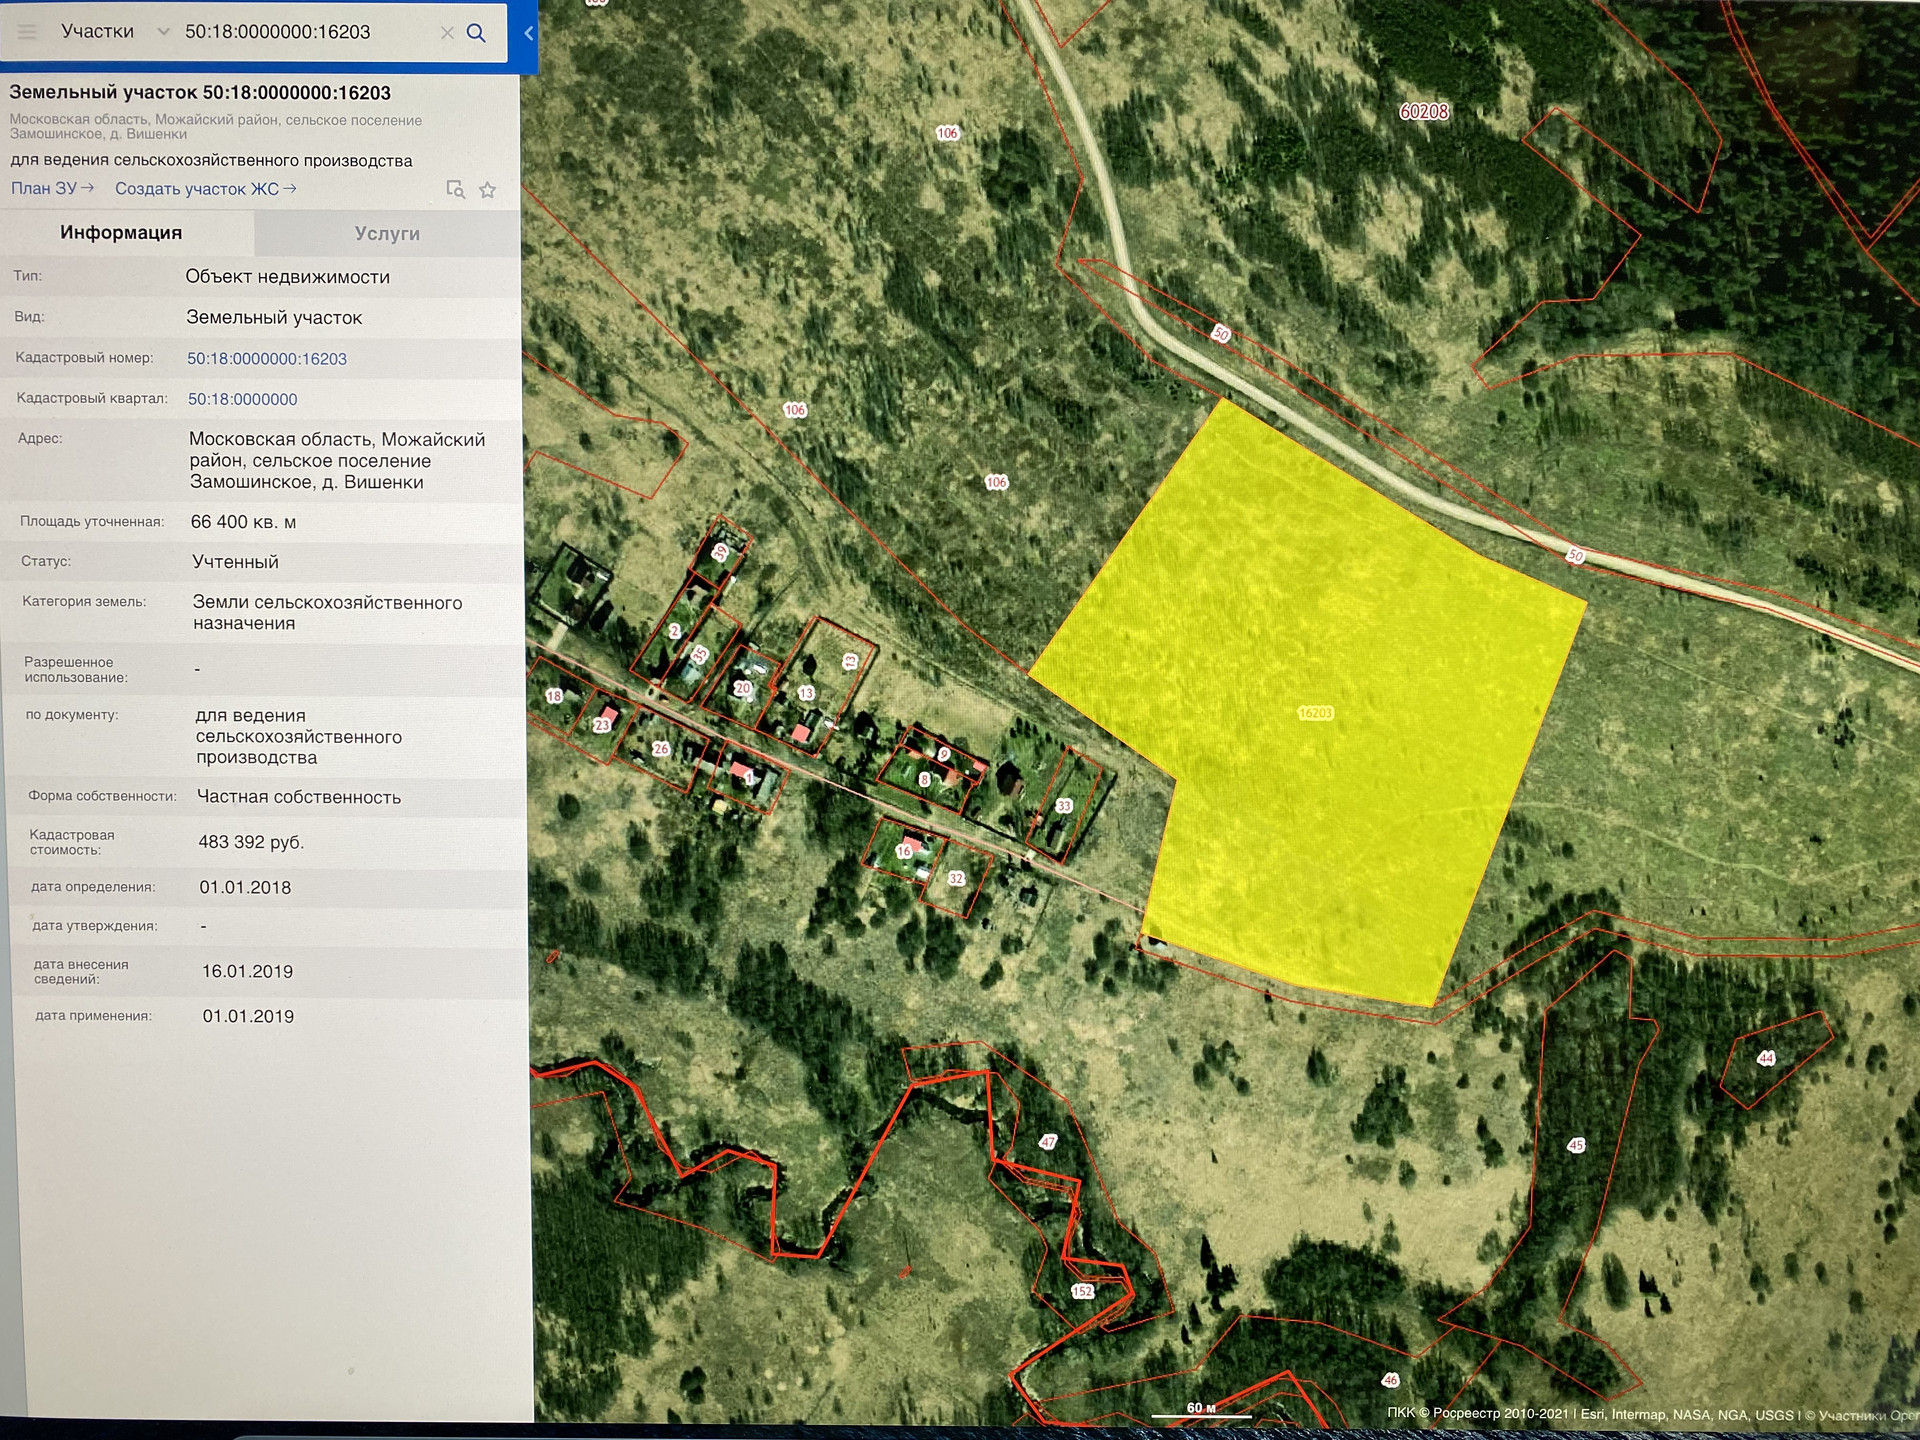This screenshot has height=1440, width=1920.
Task: Click cadastral number 50:18:0000000:16203 link
Action: [x=267, y=359]
